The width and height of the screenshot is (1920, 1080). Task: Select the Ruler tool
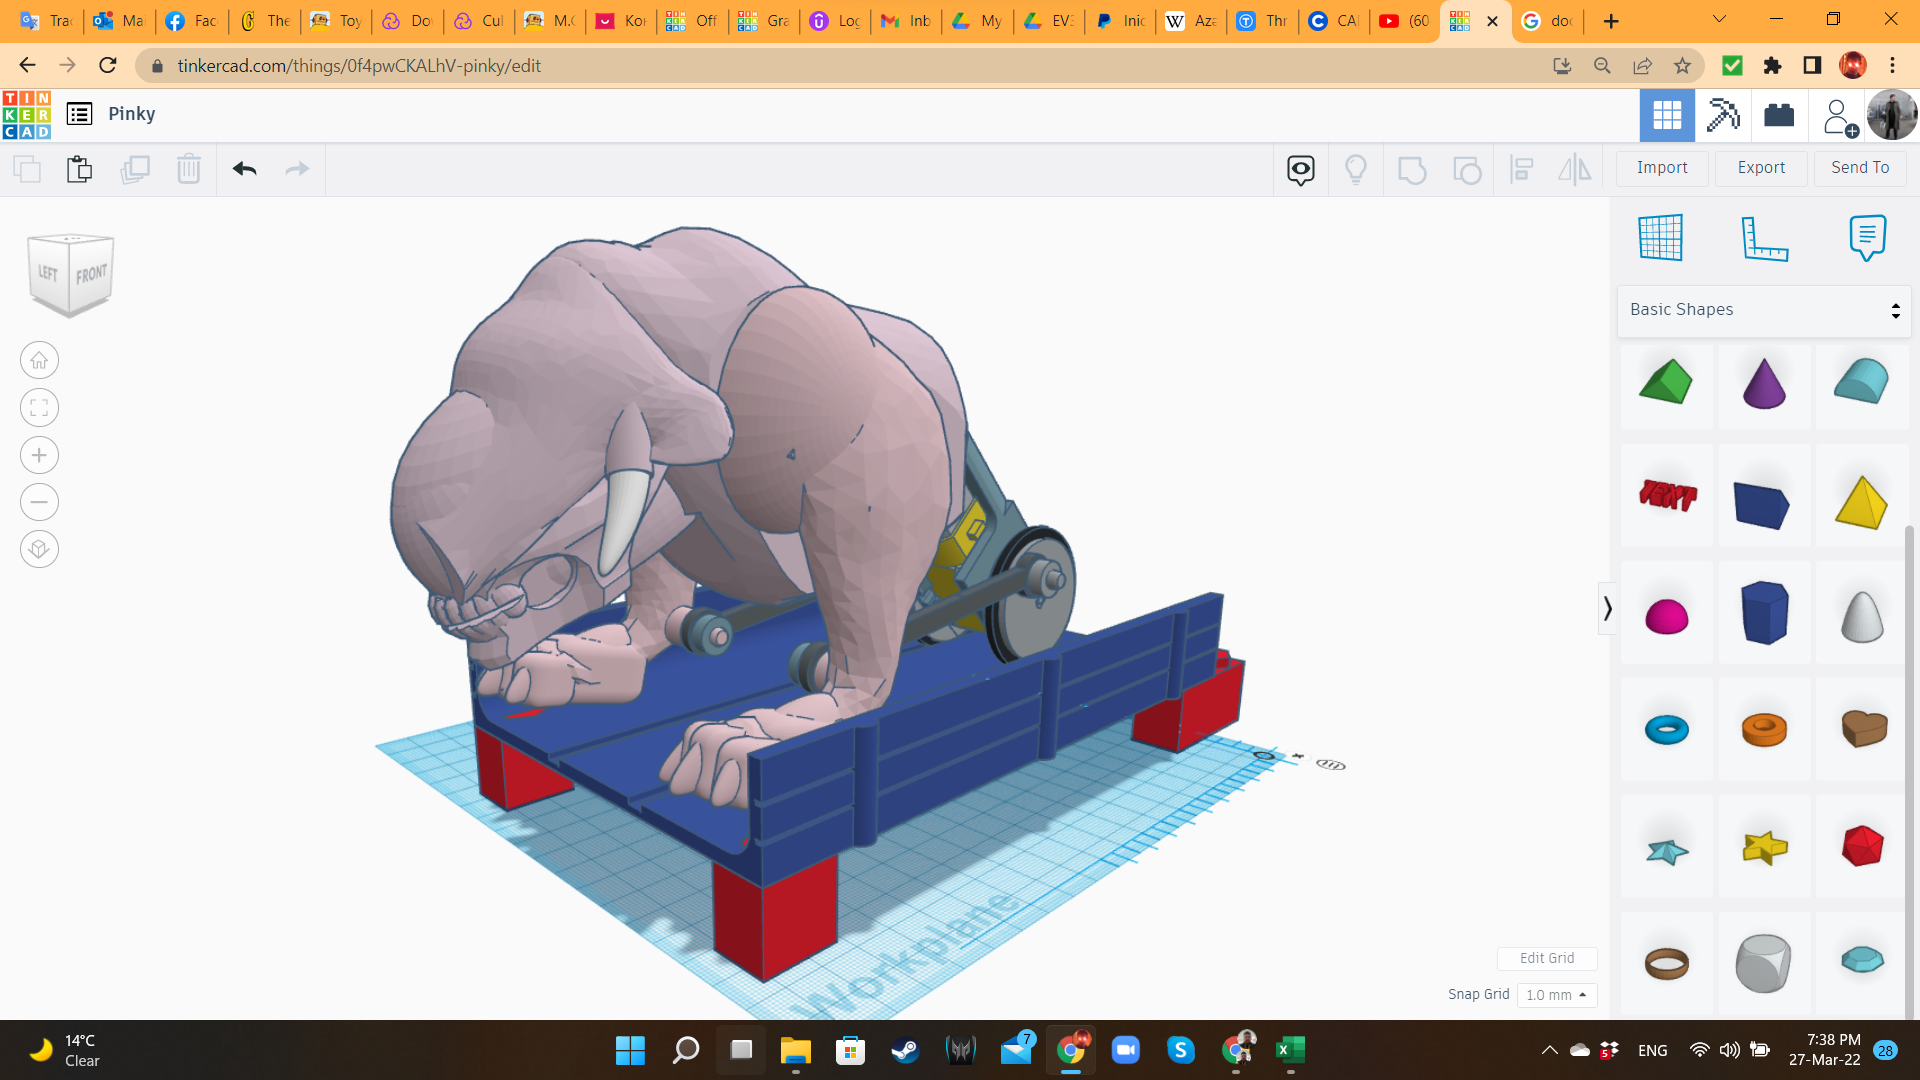[1764, 238]
